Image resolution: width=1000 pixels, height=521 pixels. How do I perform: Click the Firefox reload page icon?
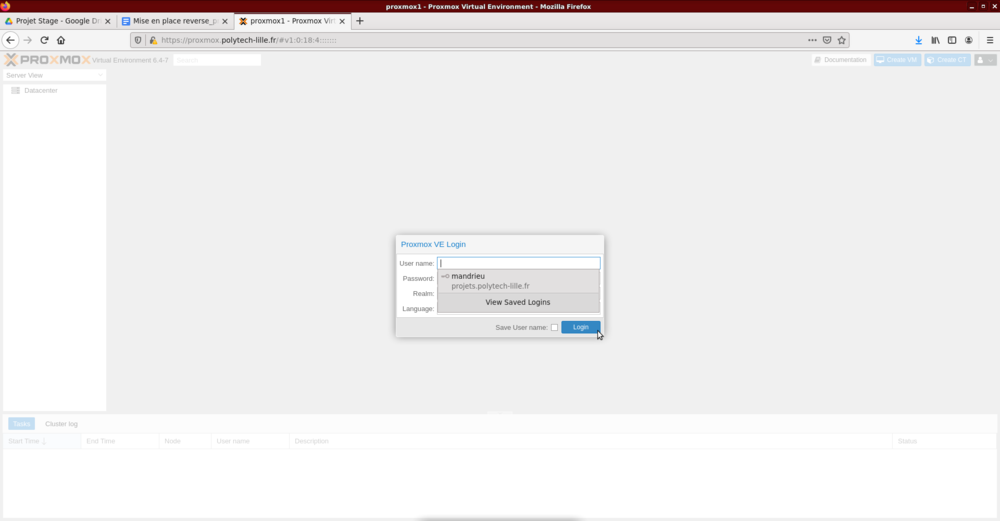[x=44, y=40]
